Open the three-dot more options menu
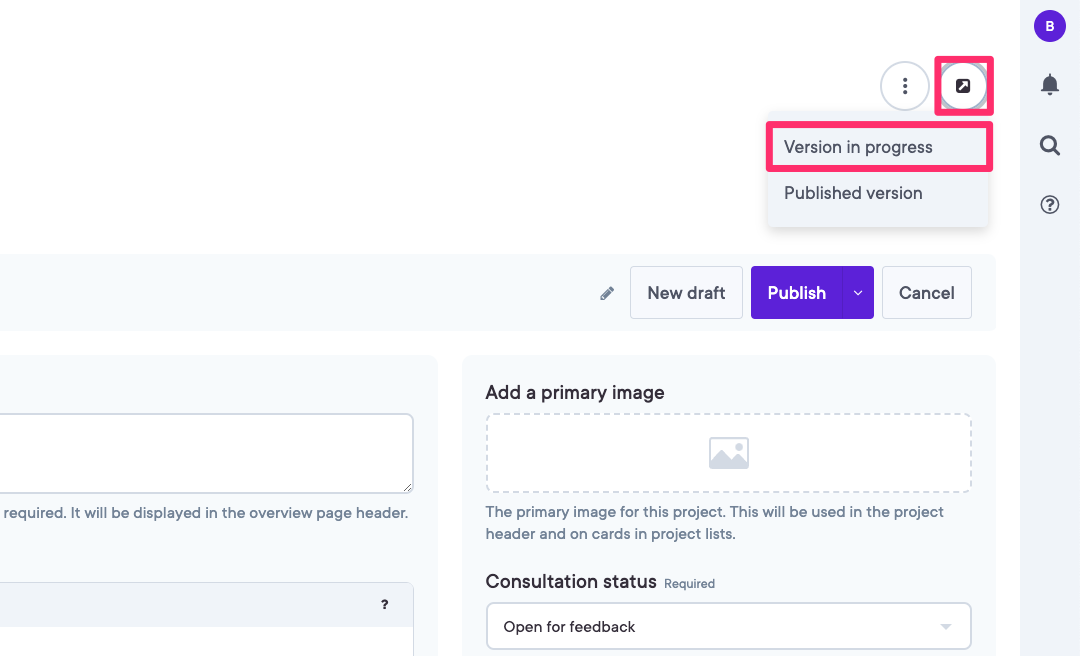The width and height of the screenshot is (1080, 656). (905, 86)
